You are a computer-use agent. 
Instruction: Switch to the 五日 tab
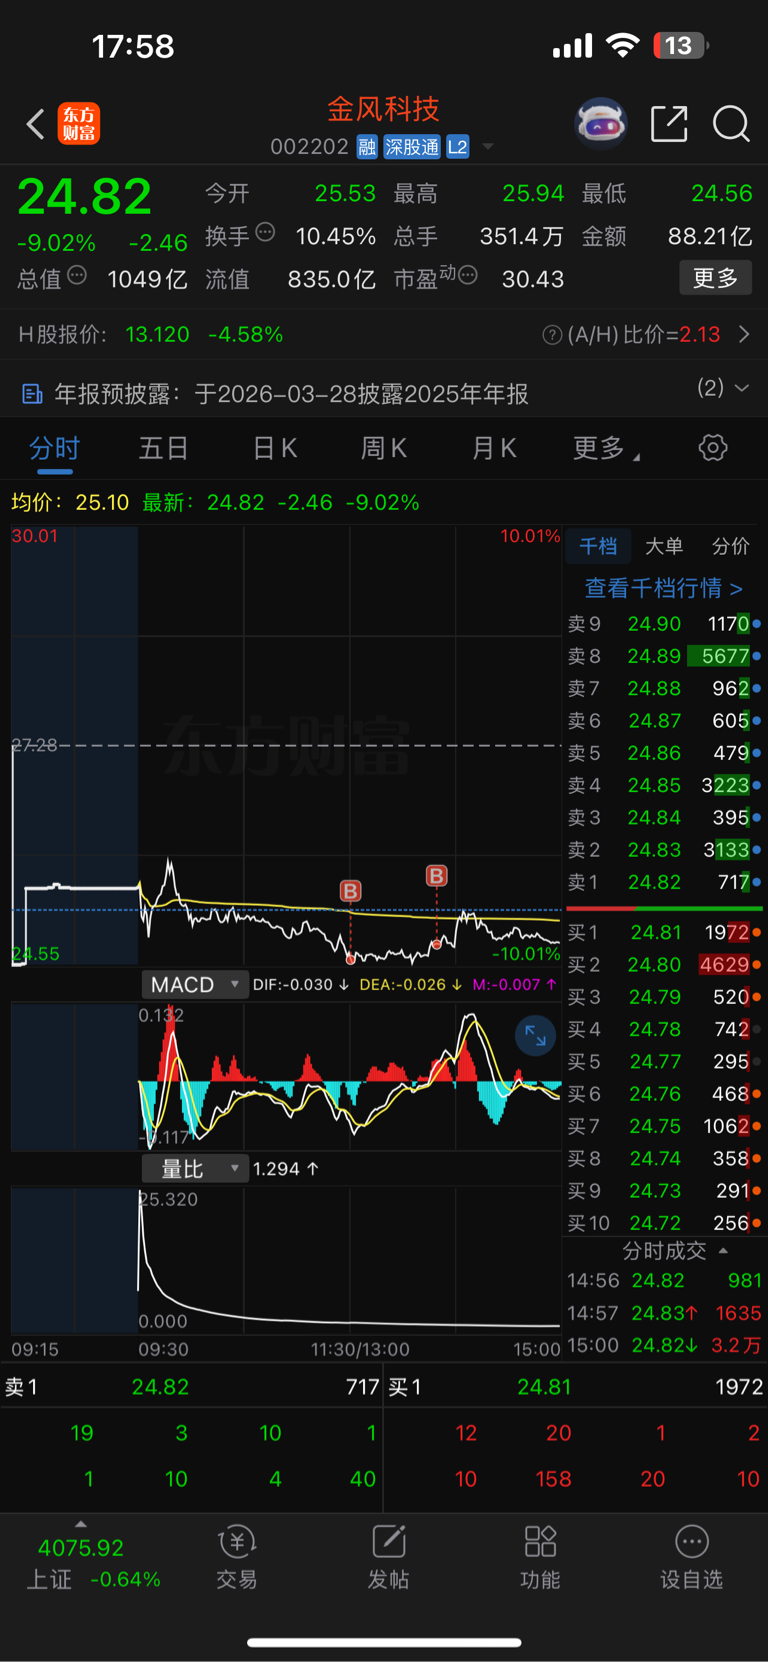coord(163,448)
